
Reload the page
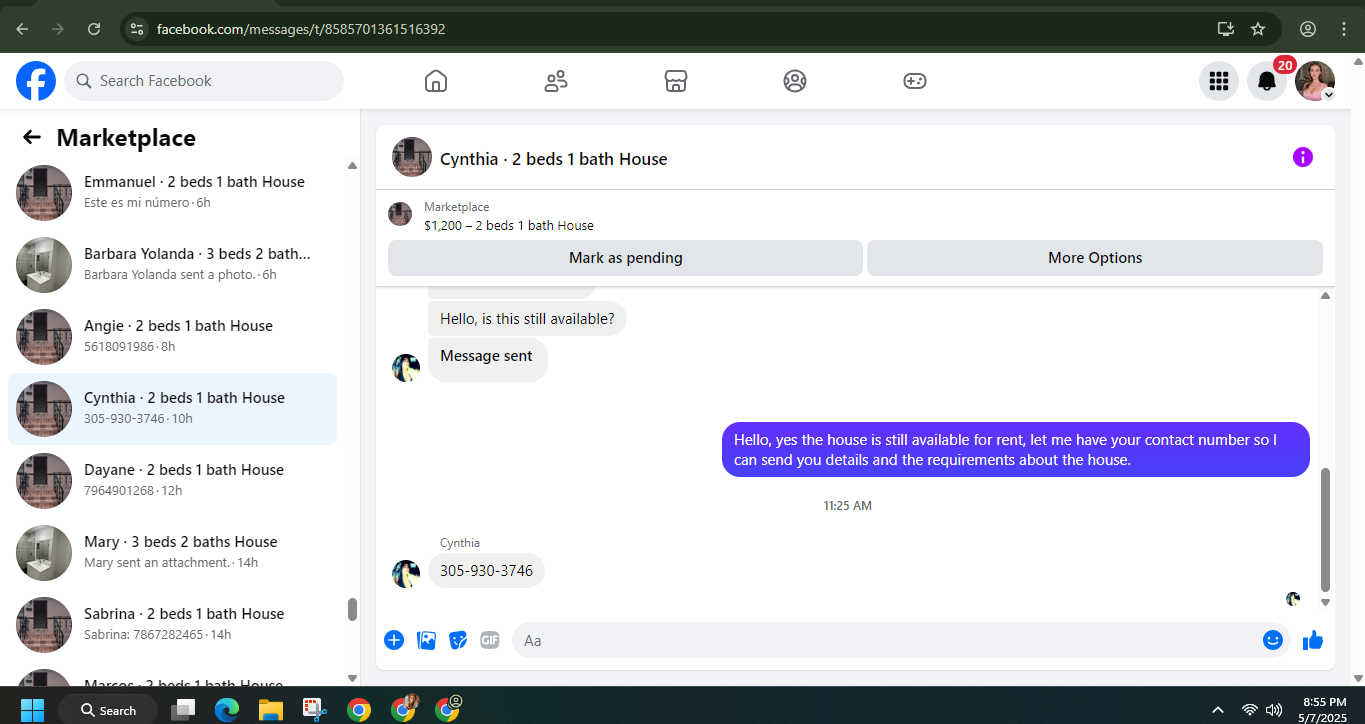tap(94, 29)
